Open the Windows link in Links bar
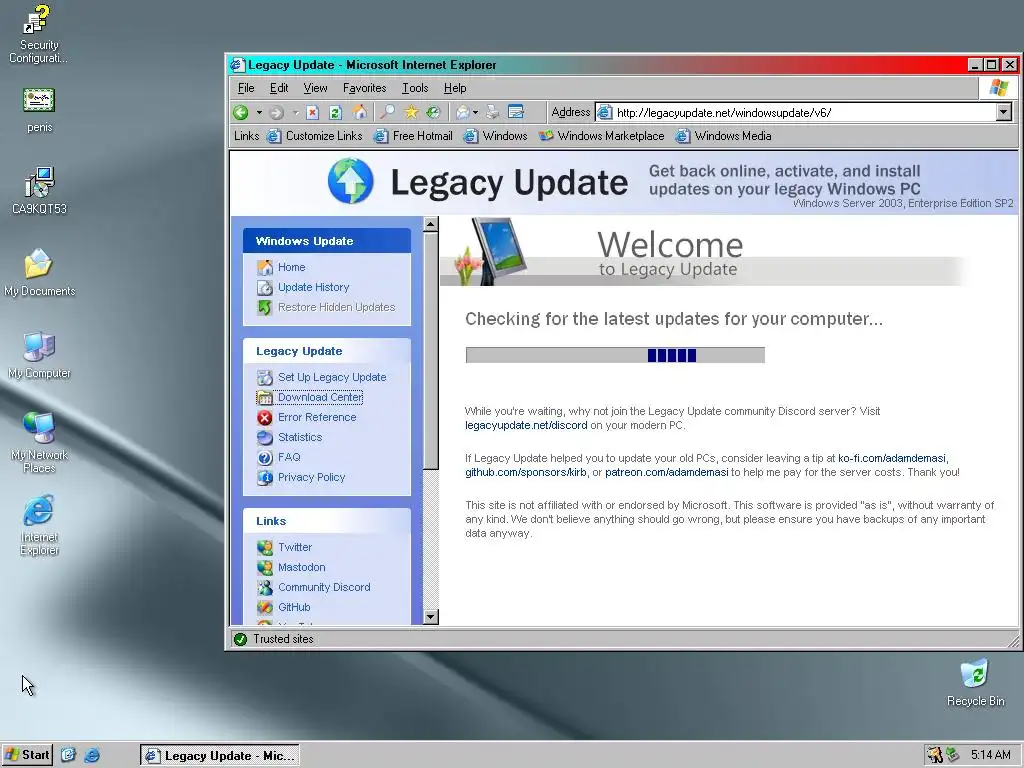1024x768 pixels. 495,136
